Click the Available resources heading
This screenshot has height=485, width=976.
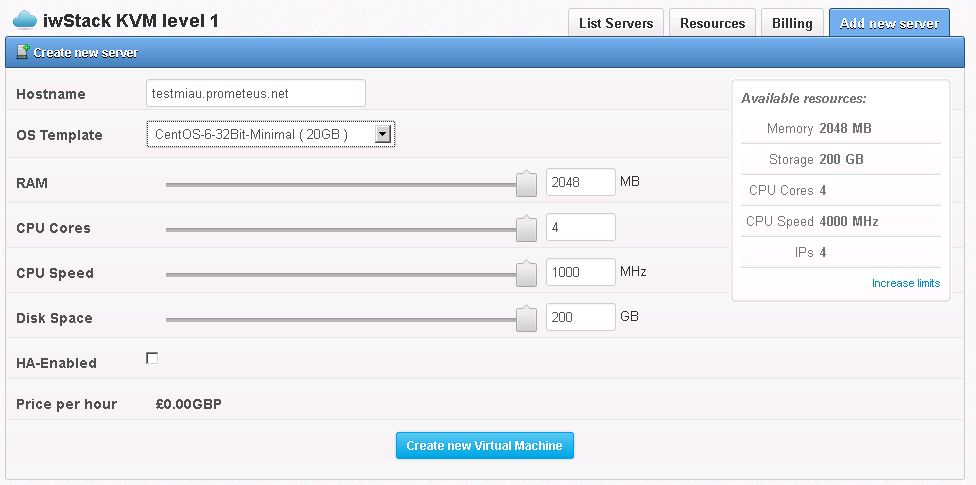(x=804, y=98)
